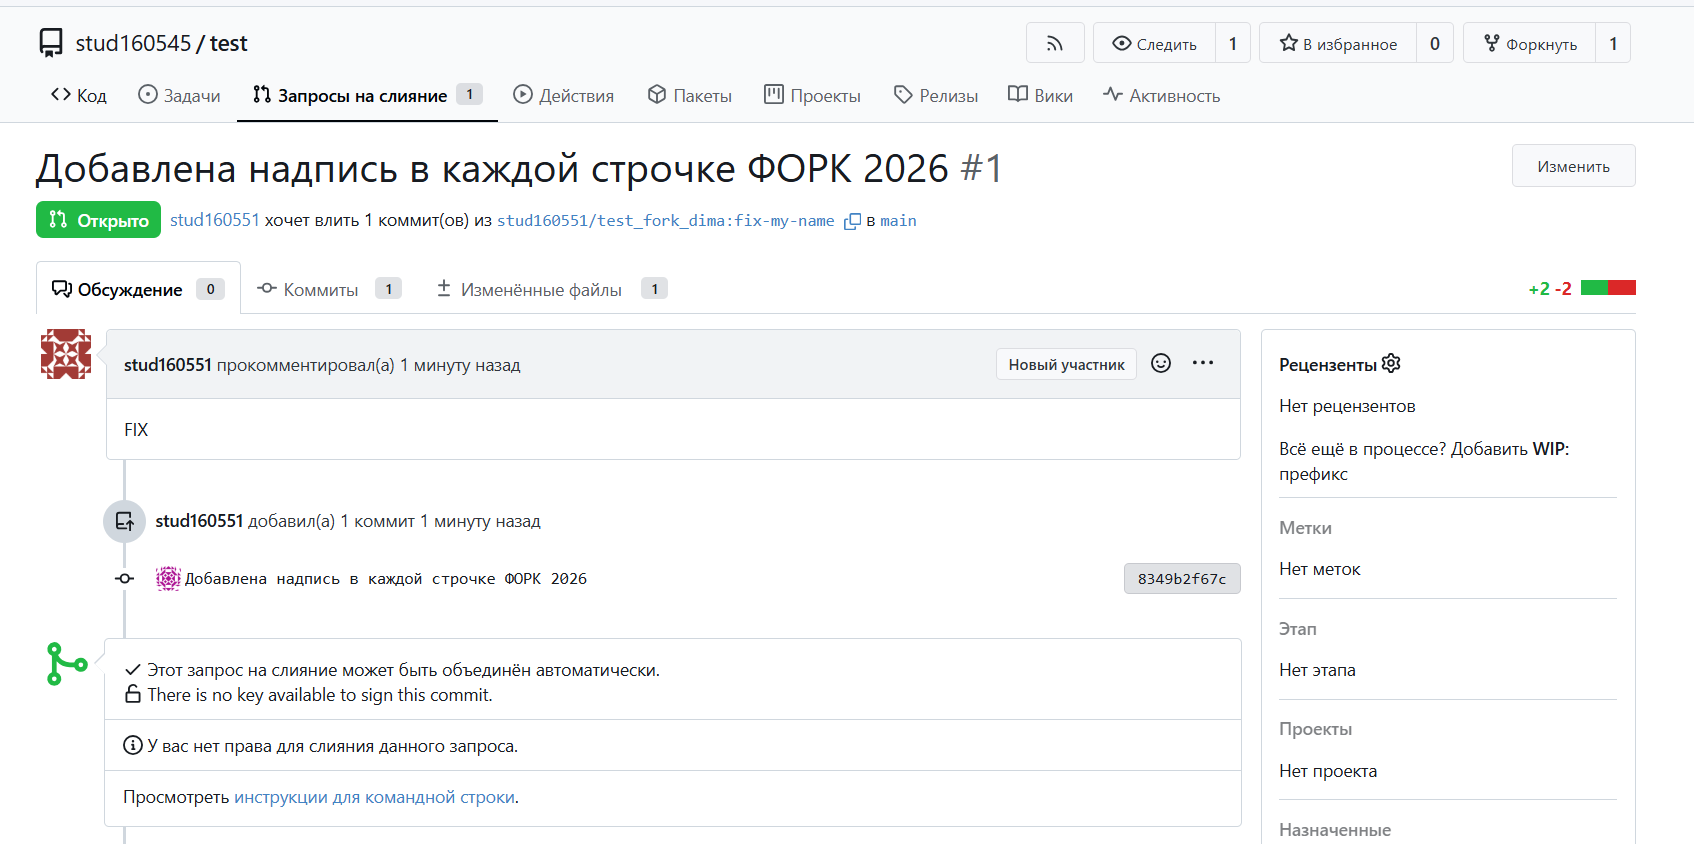This screenshot has width=1694, height=844.
Task: Watch the repository via Следить
Action: (x=1154, y=44)
